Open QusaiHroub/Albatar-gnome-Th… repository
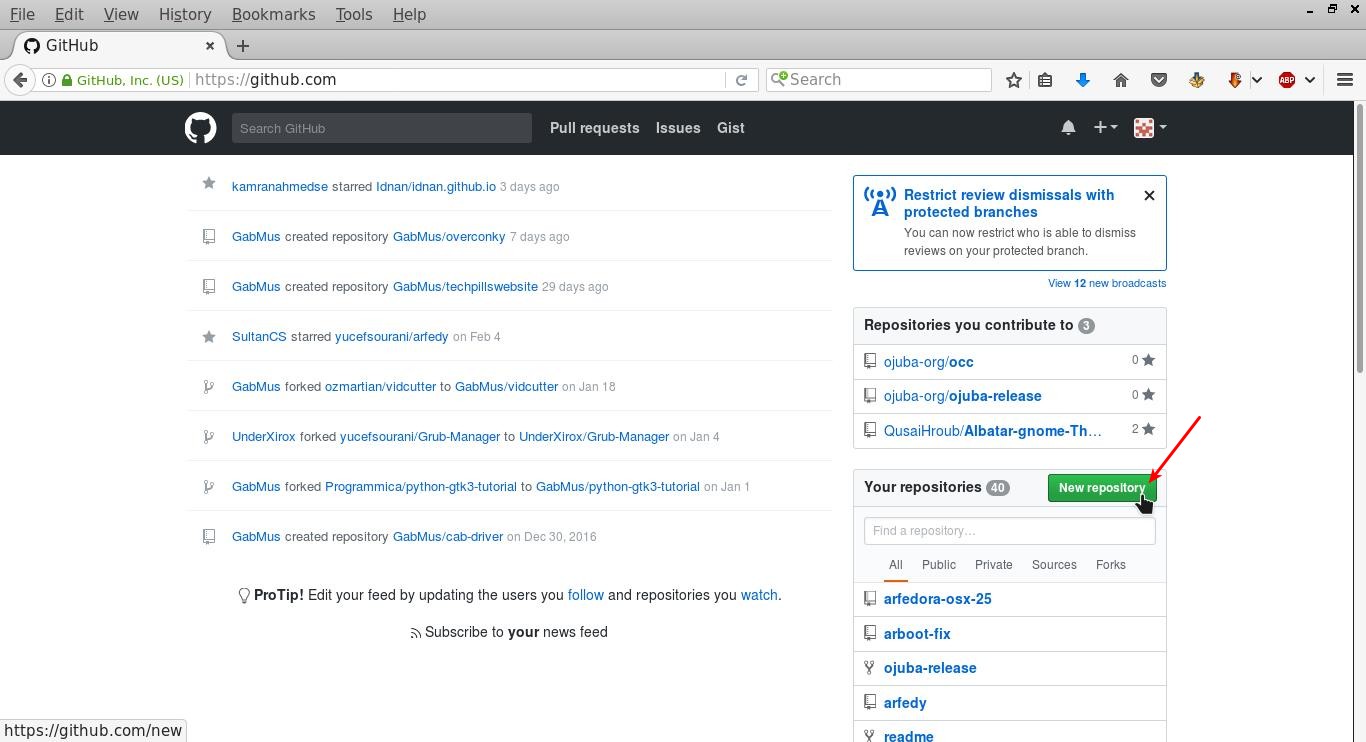The image size is (1366, 742). pos(993,431)
